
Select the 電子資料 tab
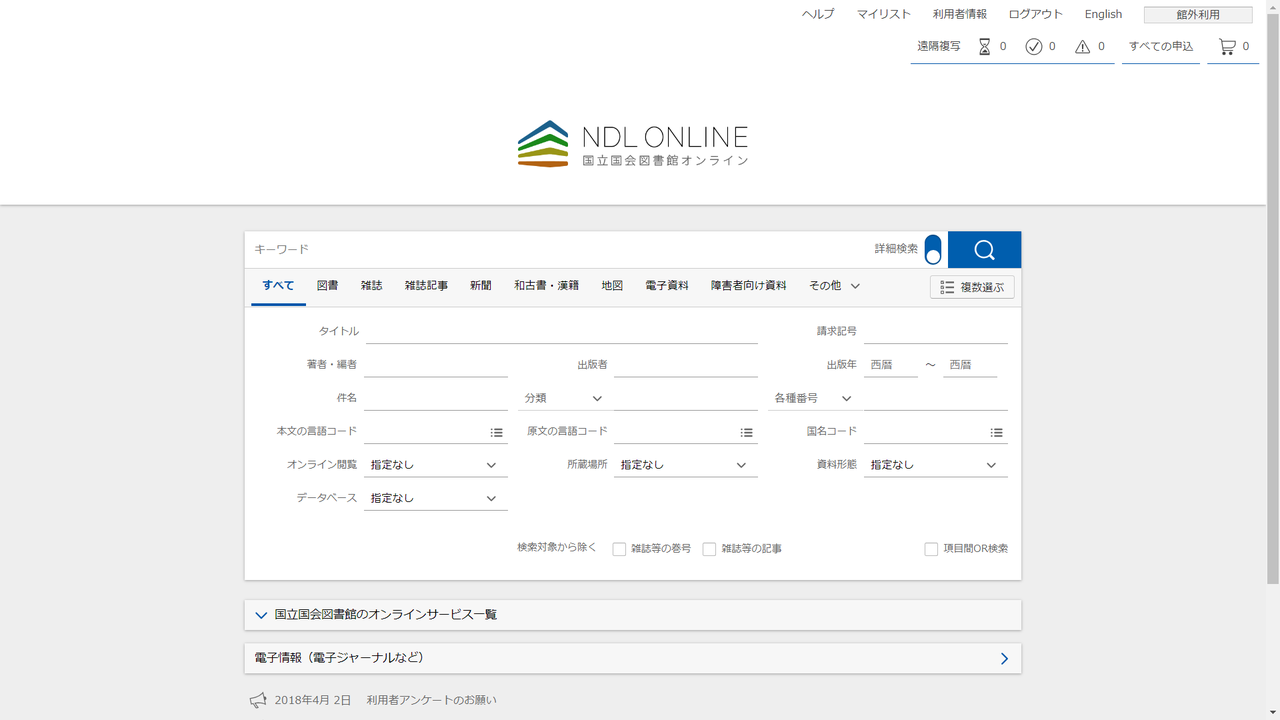(x=667, y=286)
